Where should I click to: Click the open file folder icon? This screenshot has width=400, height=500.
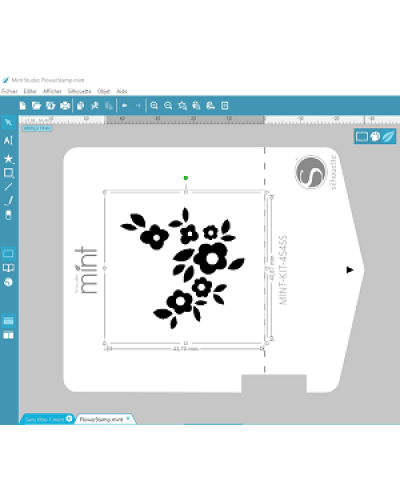[36, 106]
